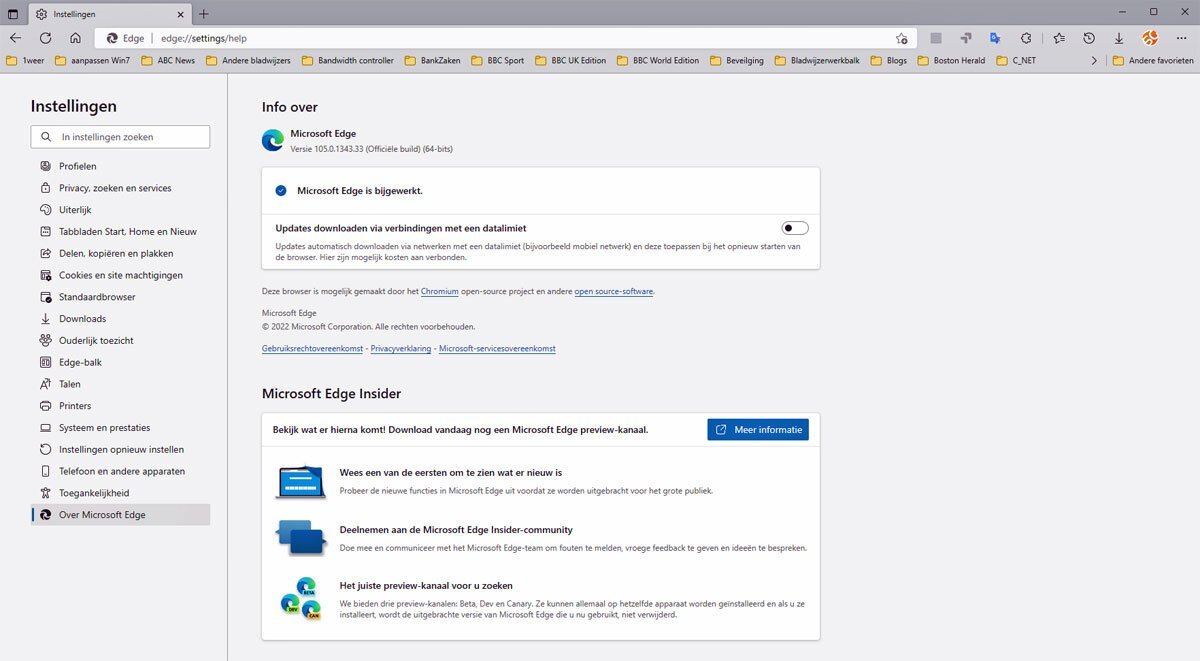Open Toegankelijkheid settings
The width and height of the screenshot is (1200, 661).
[120, 493]
